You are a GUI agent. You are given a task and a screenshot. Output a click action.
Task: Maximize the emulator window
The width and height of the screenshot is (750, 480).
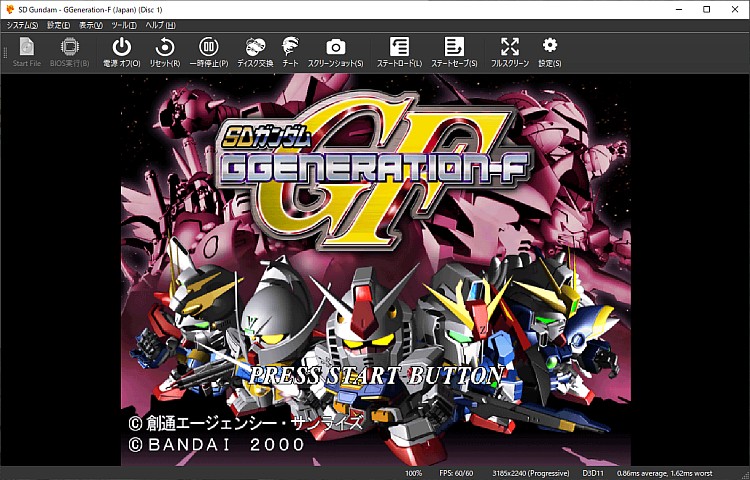pyautogui.click(x=707, y=10)
